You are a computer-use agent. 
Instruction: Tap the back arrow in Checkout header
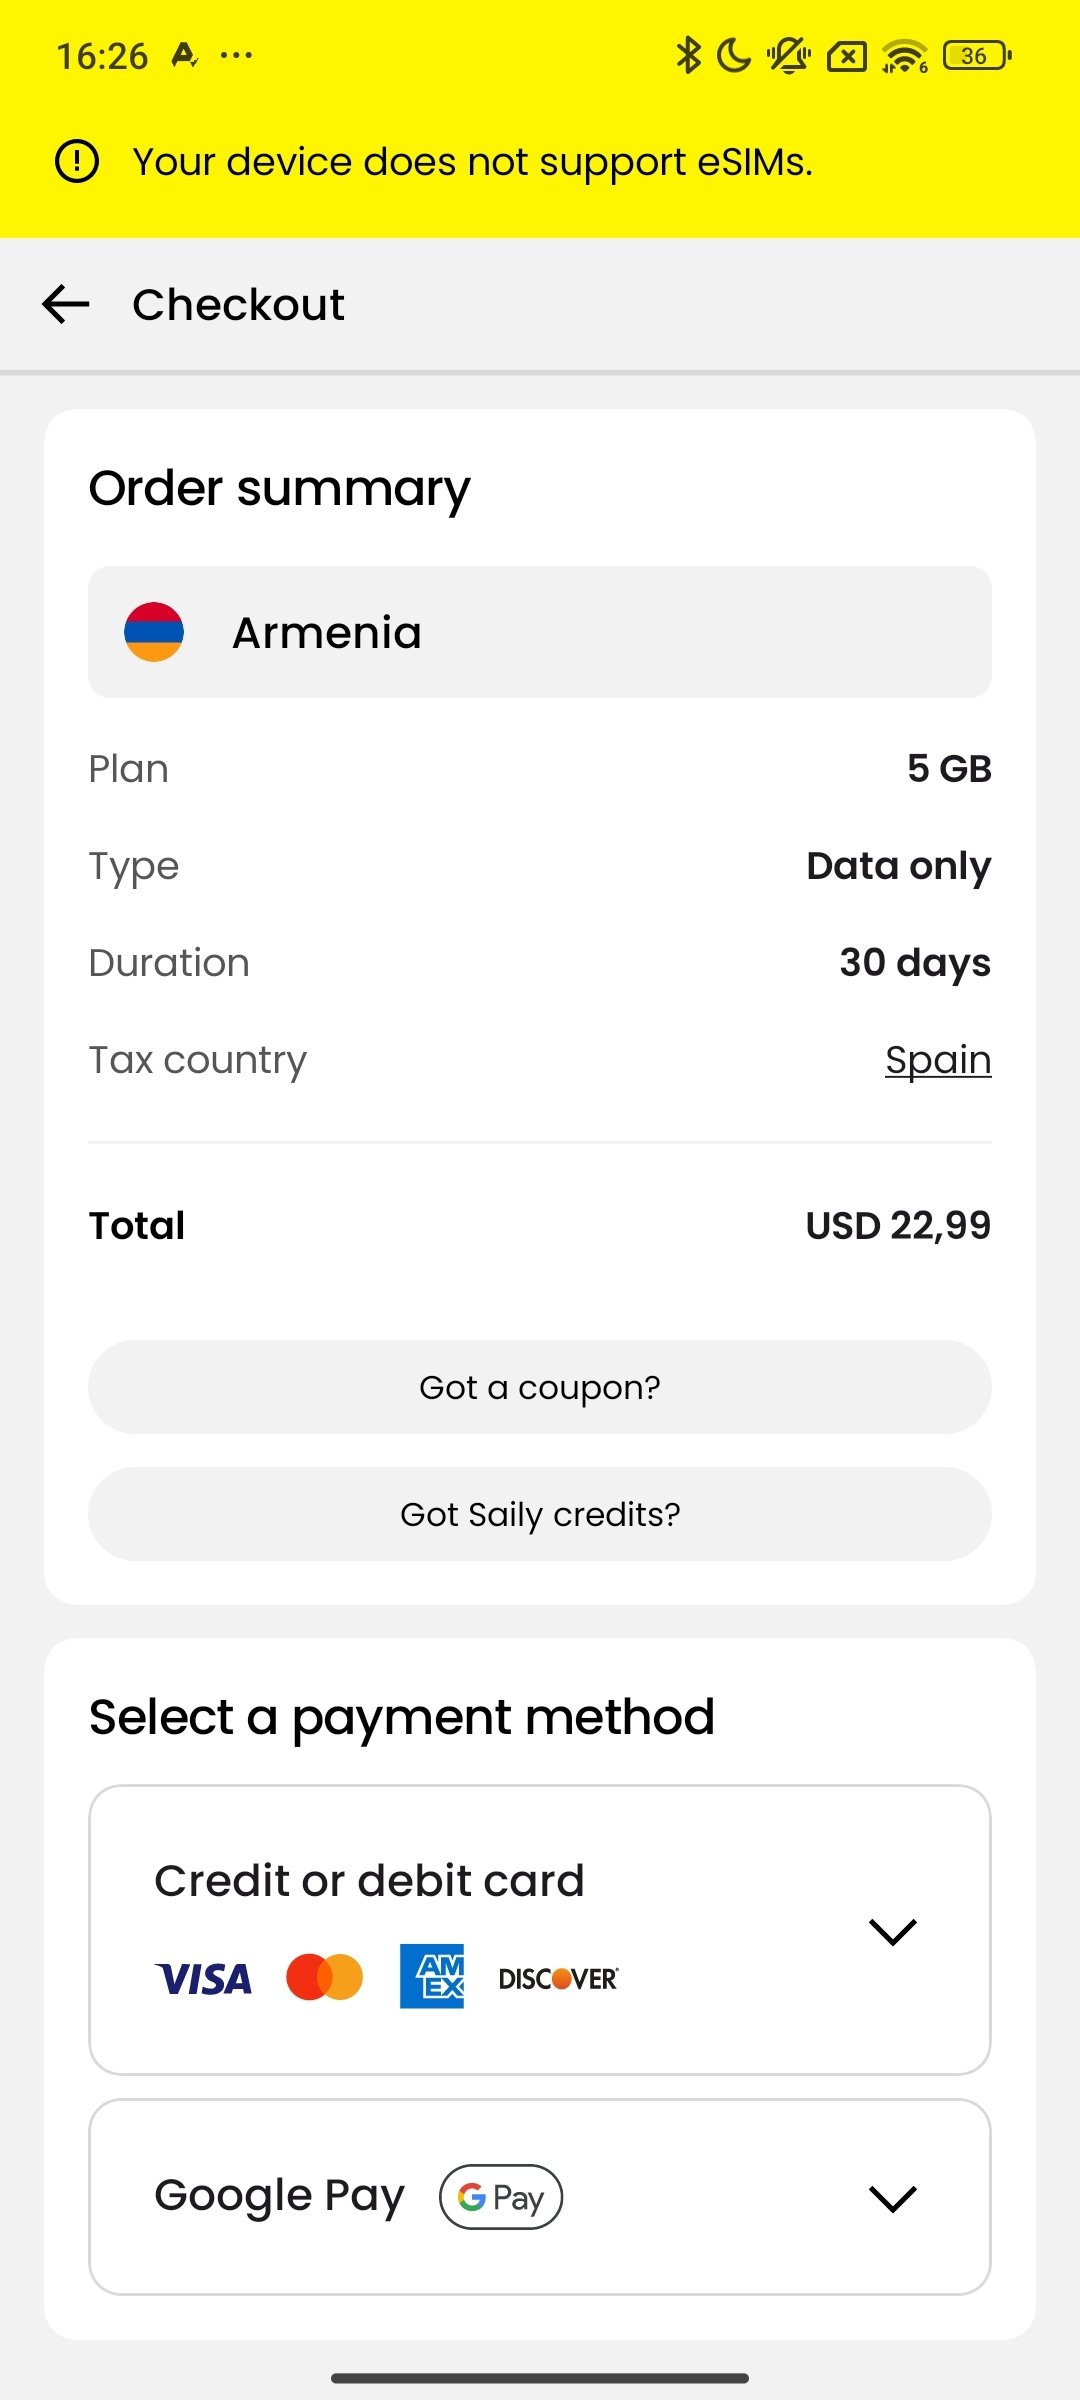tap(66, 304)
